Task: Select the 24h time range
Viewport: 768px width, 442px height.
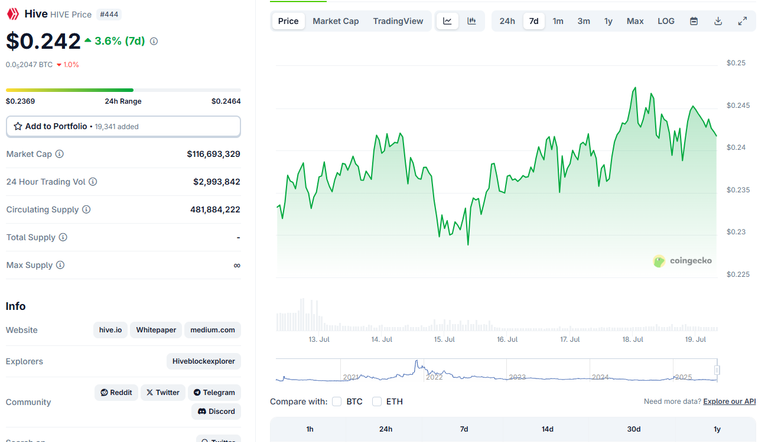Action: 507,21
